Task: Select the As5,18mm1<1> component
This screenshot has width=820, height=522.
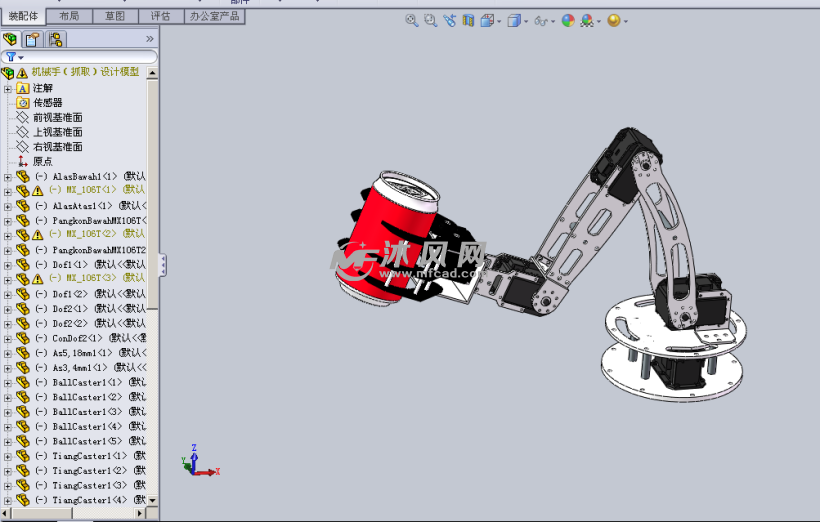Action: pyautogui.click(x=91, y=353)
